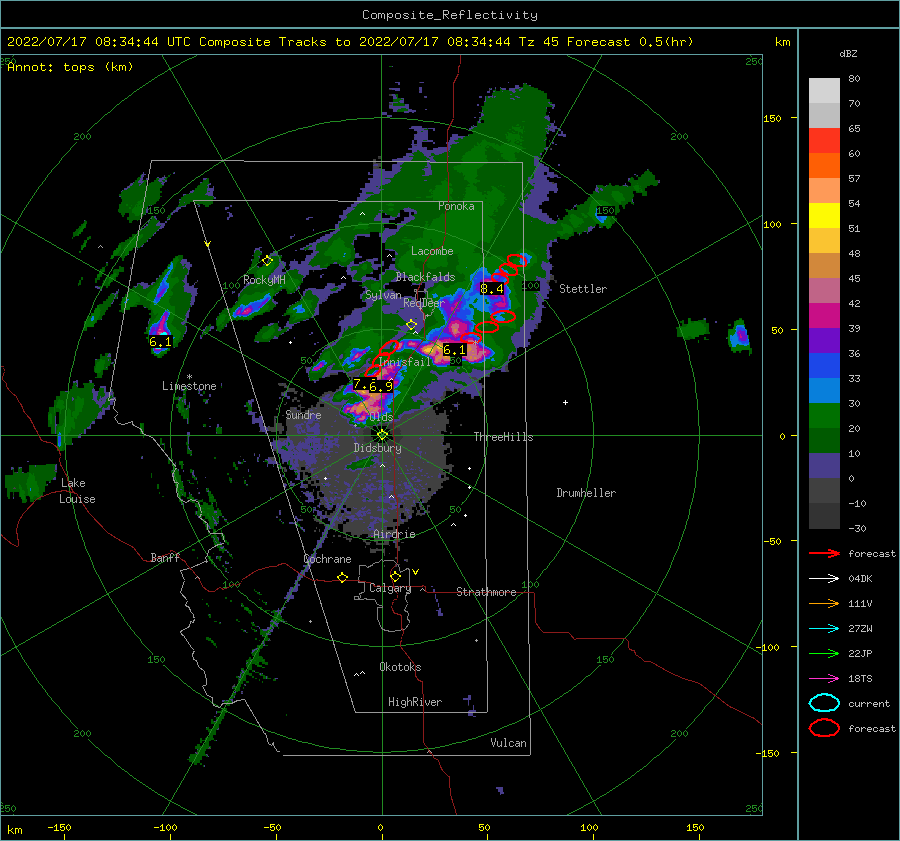900x841 pixels.
Task: Click the ThreeHills town label
Action: 503,437
